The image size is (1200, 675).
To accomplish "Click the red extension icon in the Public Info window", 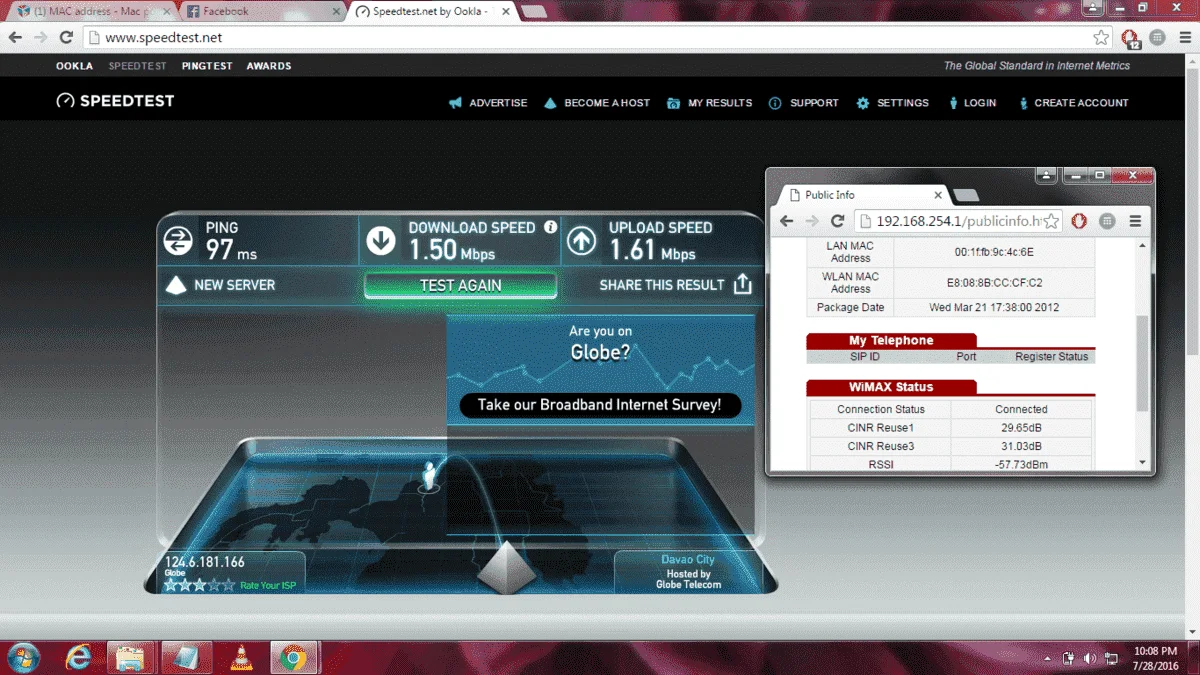I will (x=1079, y=221).
